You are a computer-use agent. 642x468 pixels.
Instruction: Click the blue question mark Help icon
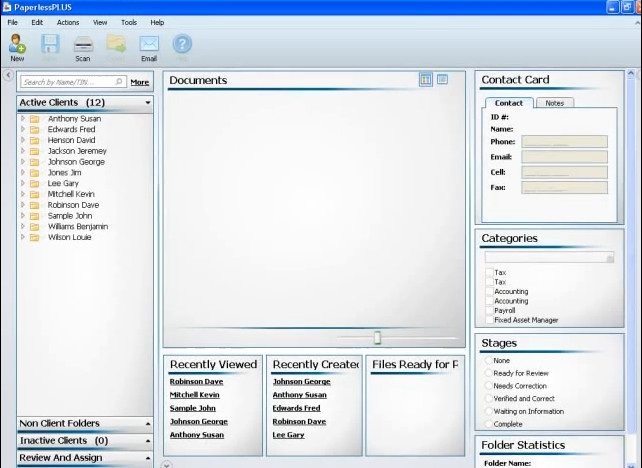click(182, 44)
